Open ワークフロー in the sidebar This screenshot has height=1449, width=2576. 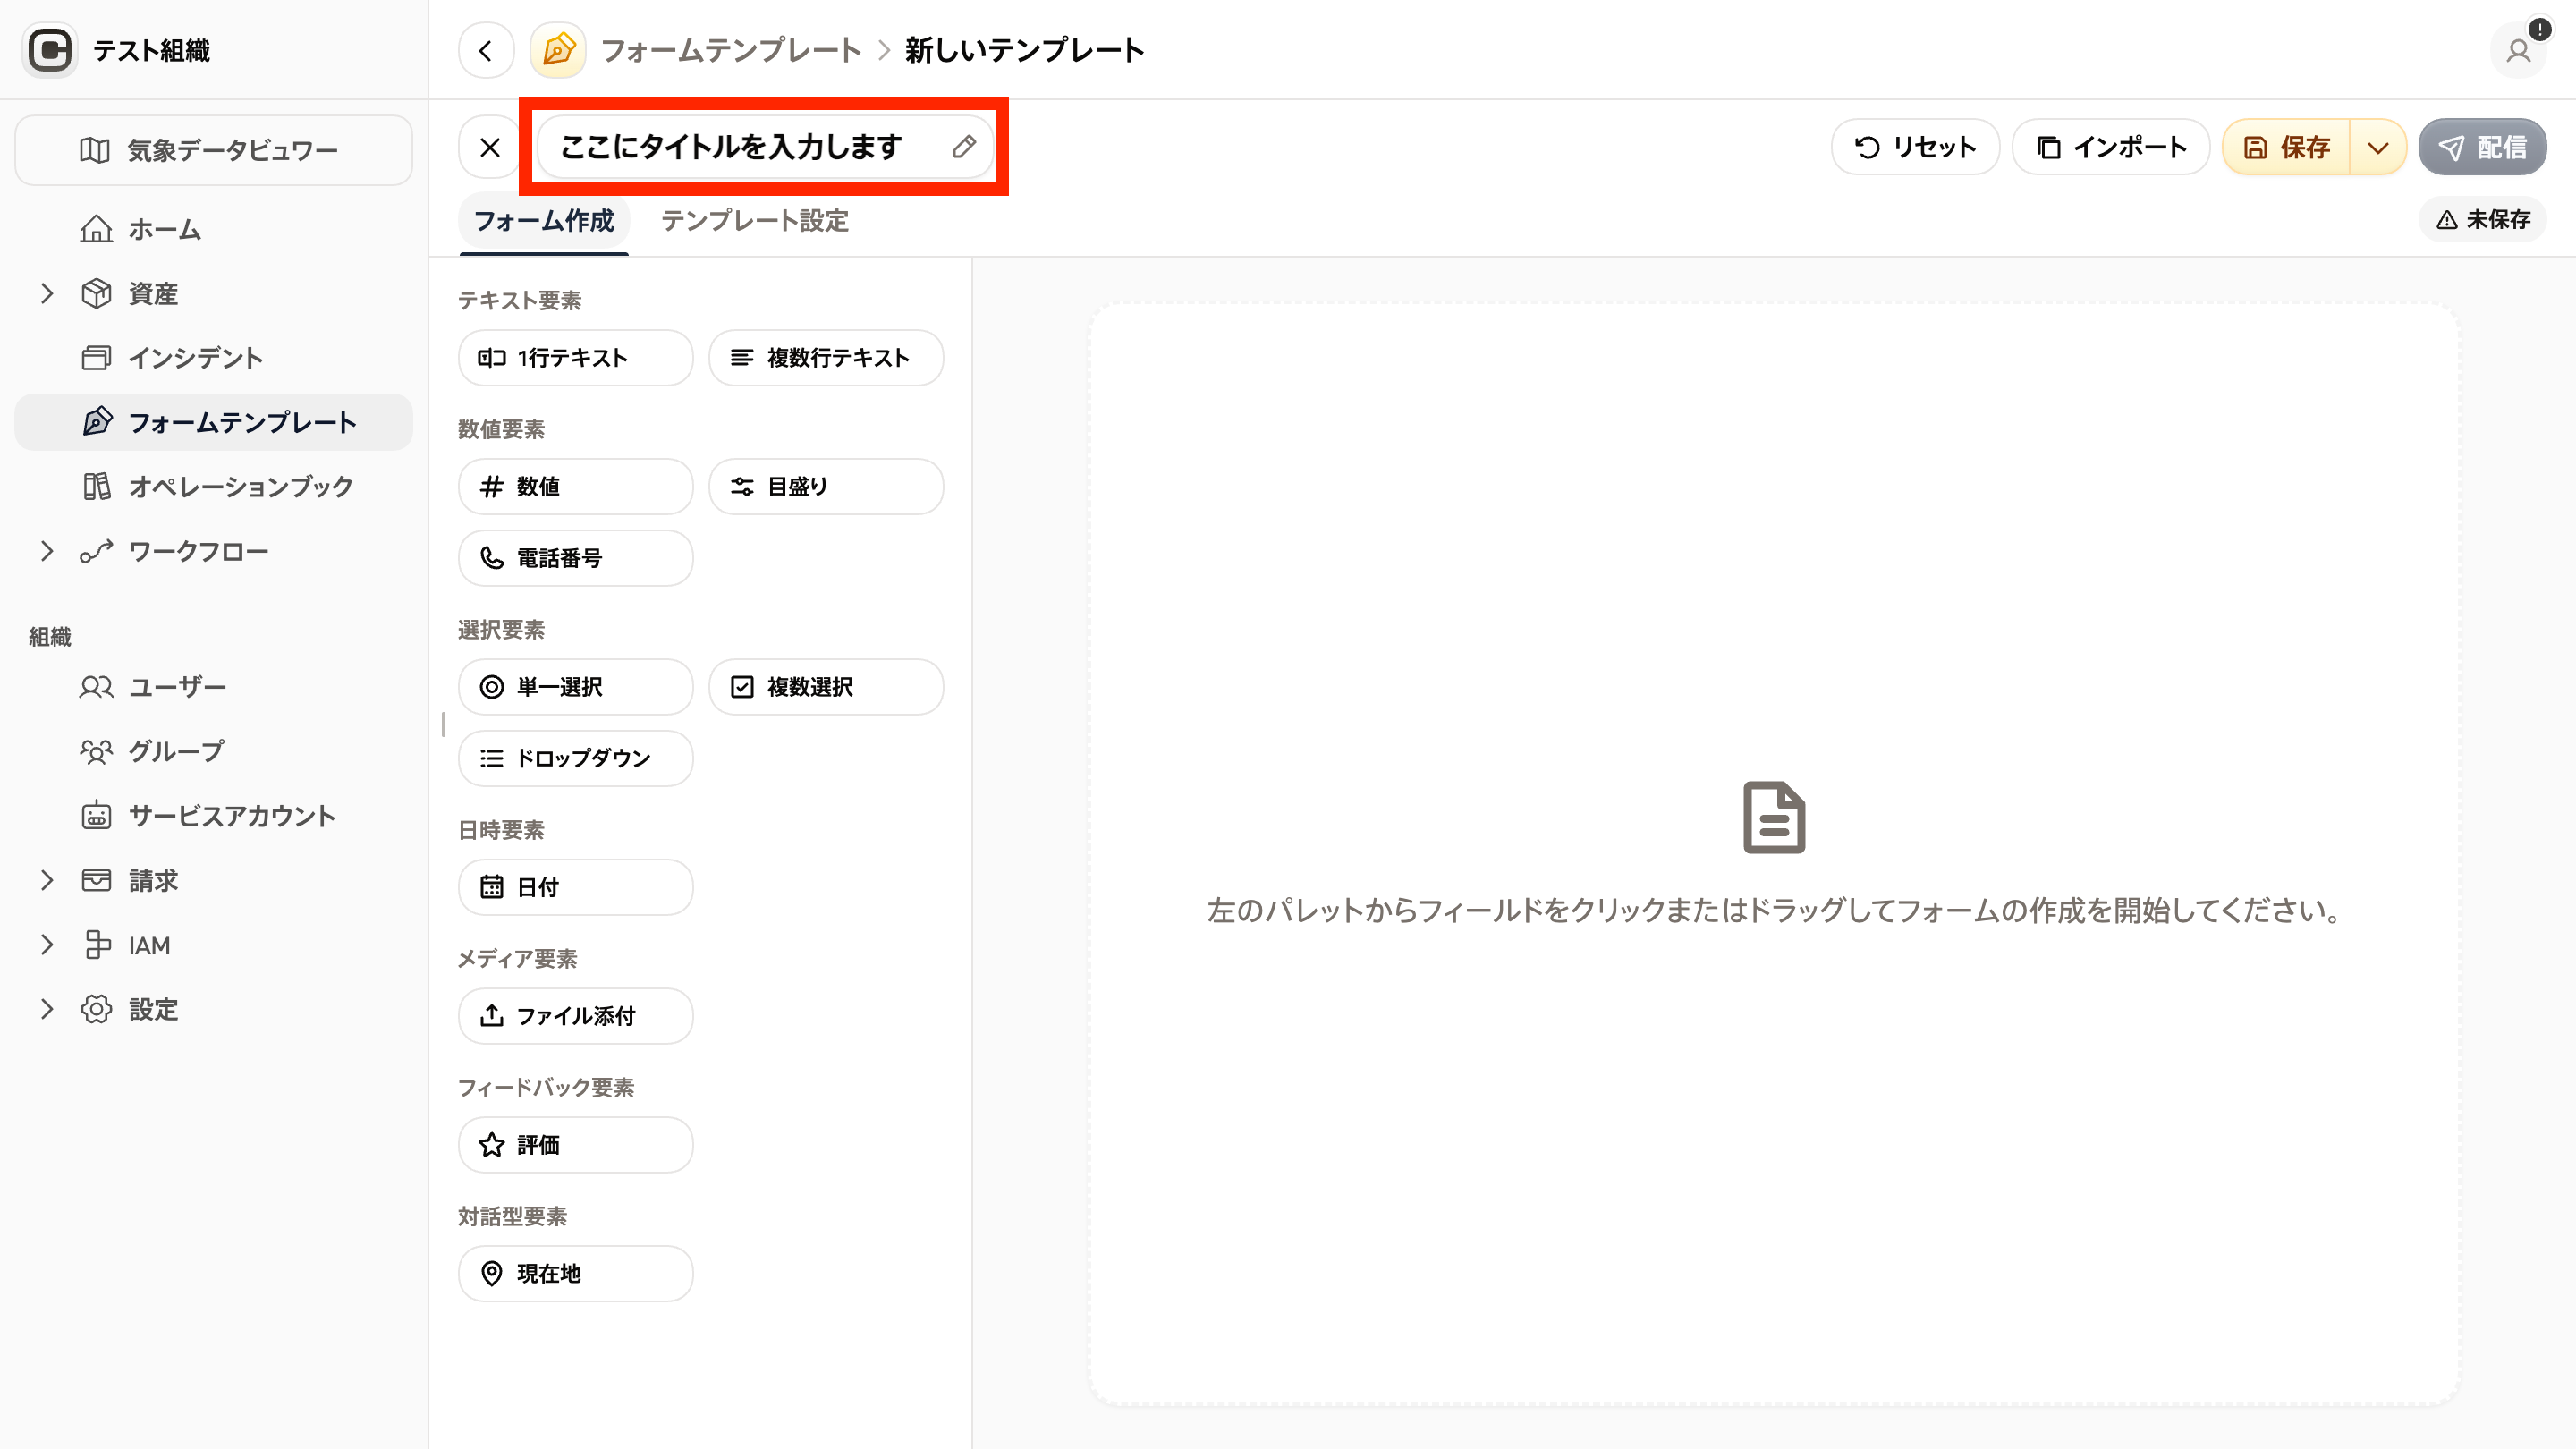pos(198,551)
